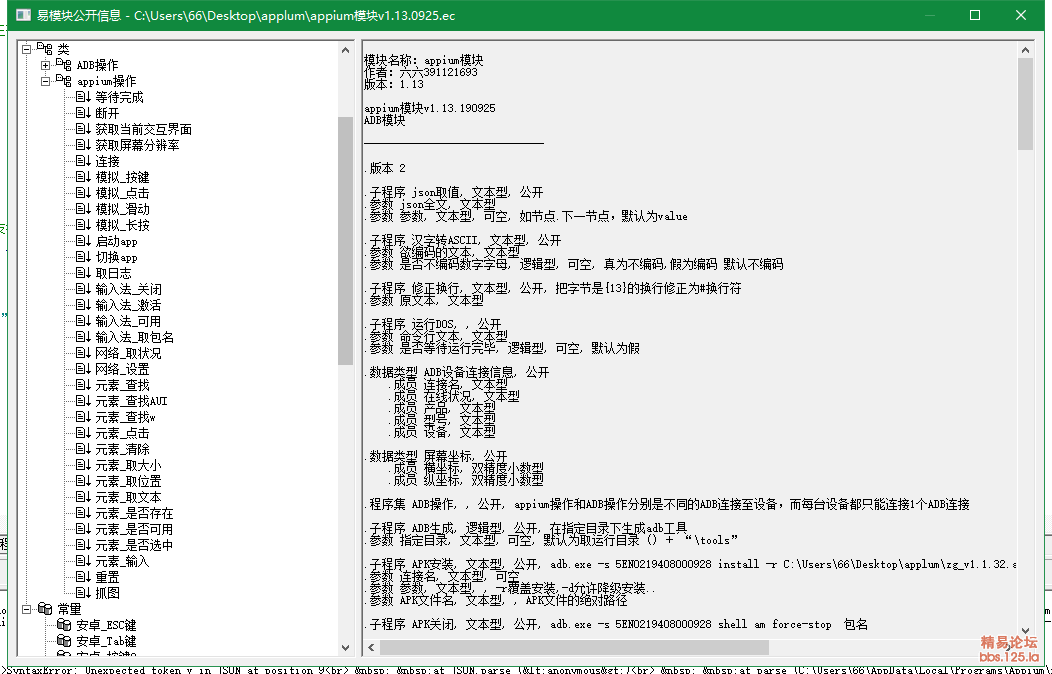The width and height of the screenshot is (1052, 674).
Task: Click the tree panel's vertical scrollbar thumb
Action: pos(346,241)
